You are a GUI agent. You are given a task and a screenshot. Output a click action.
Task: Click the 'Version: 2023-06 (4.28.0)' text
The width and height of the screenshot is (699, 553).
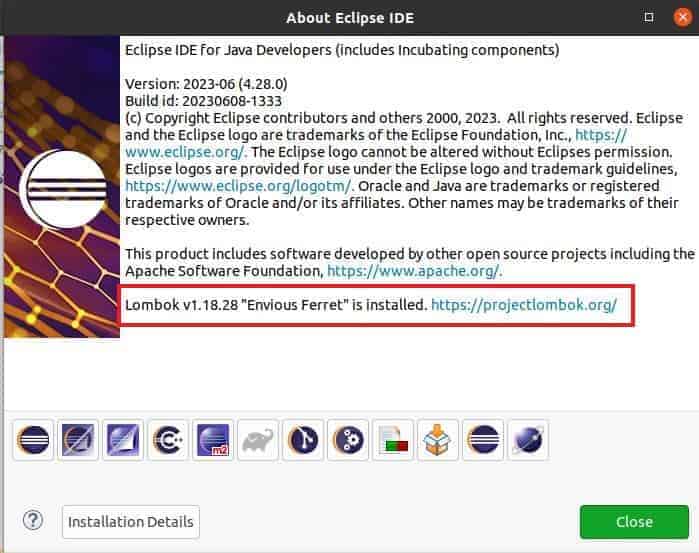(x=206, y=84)
